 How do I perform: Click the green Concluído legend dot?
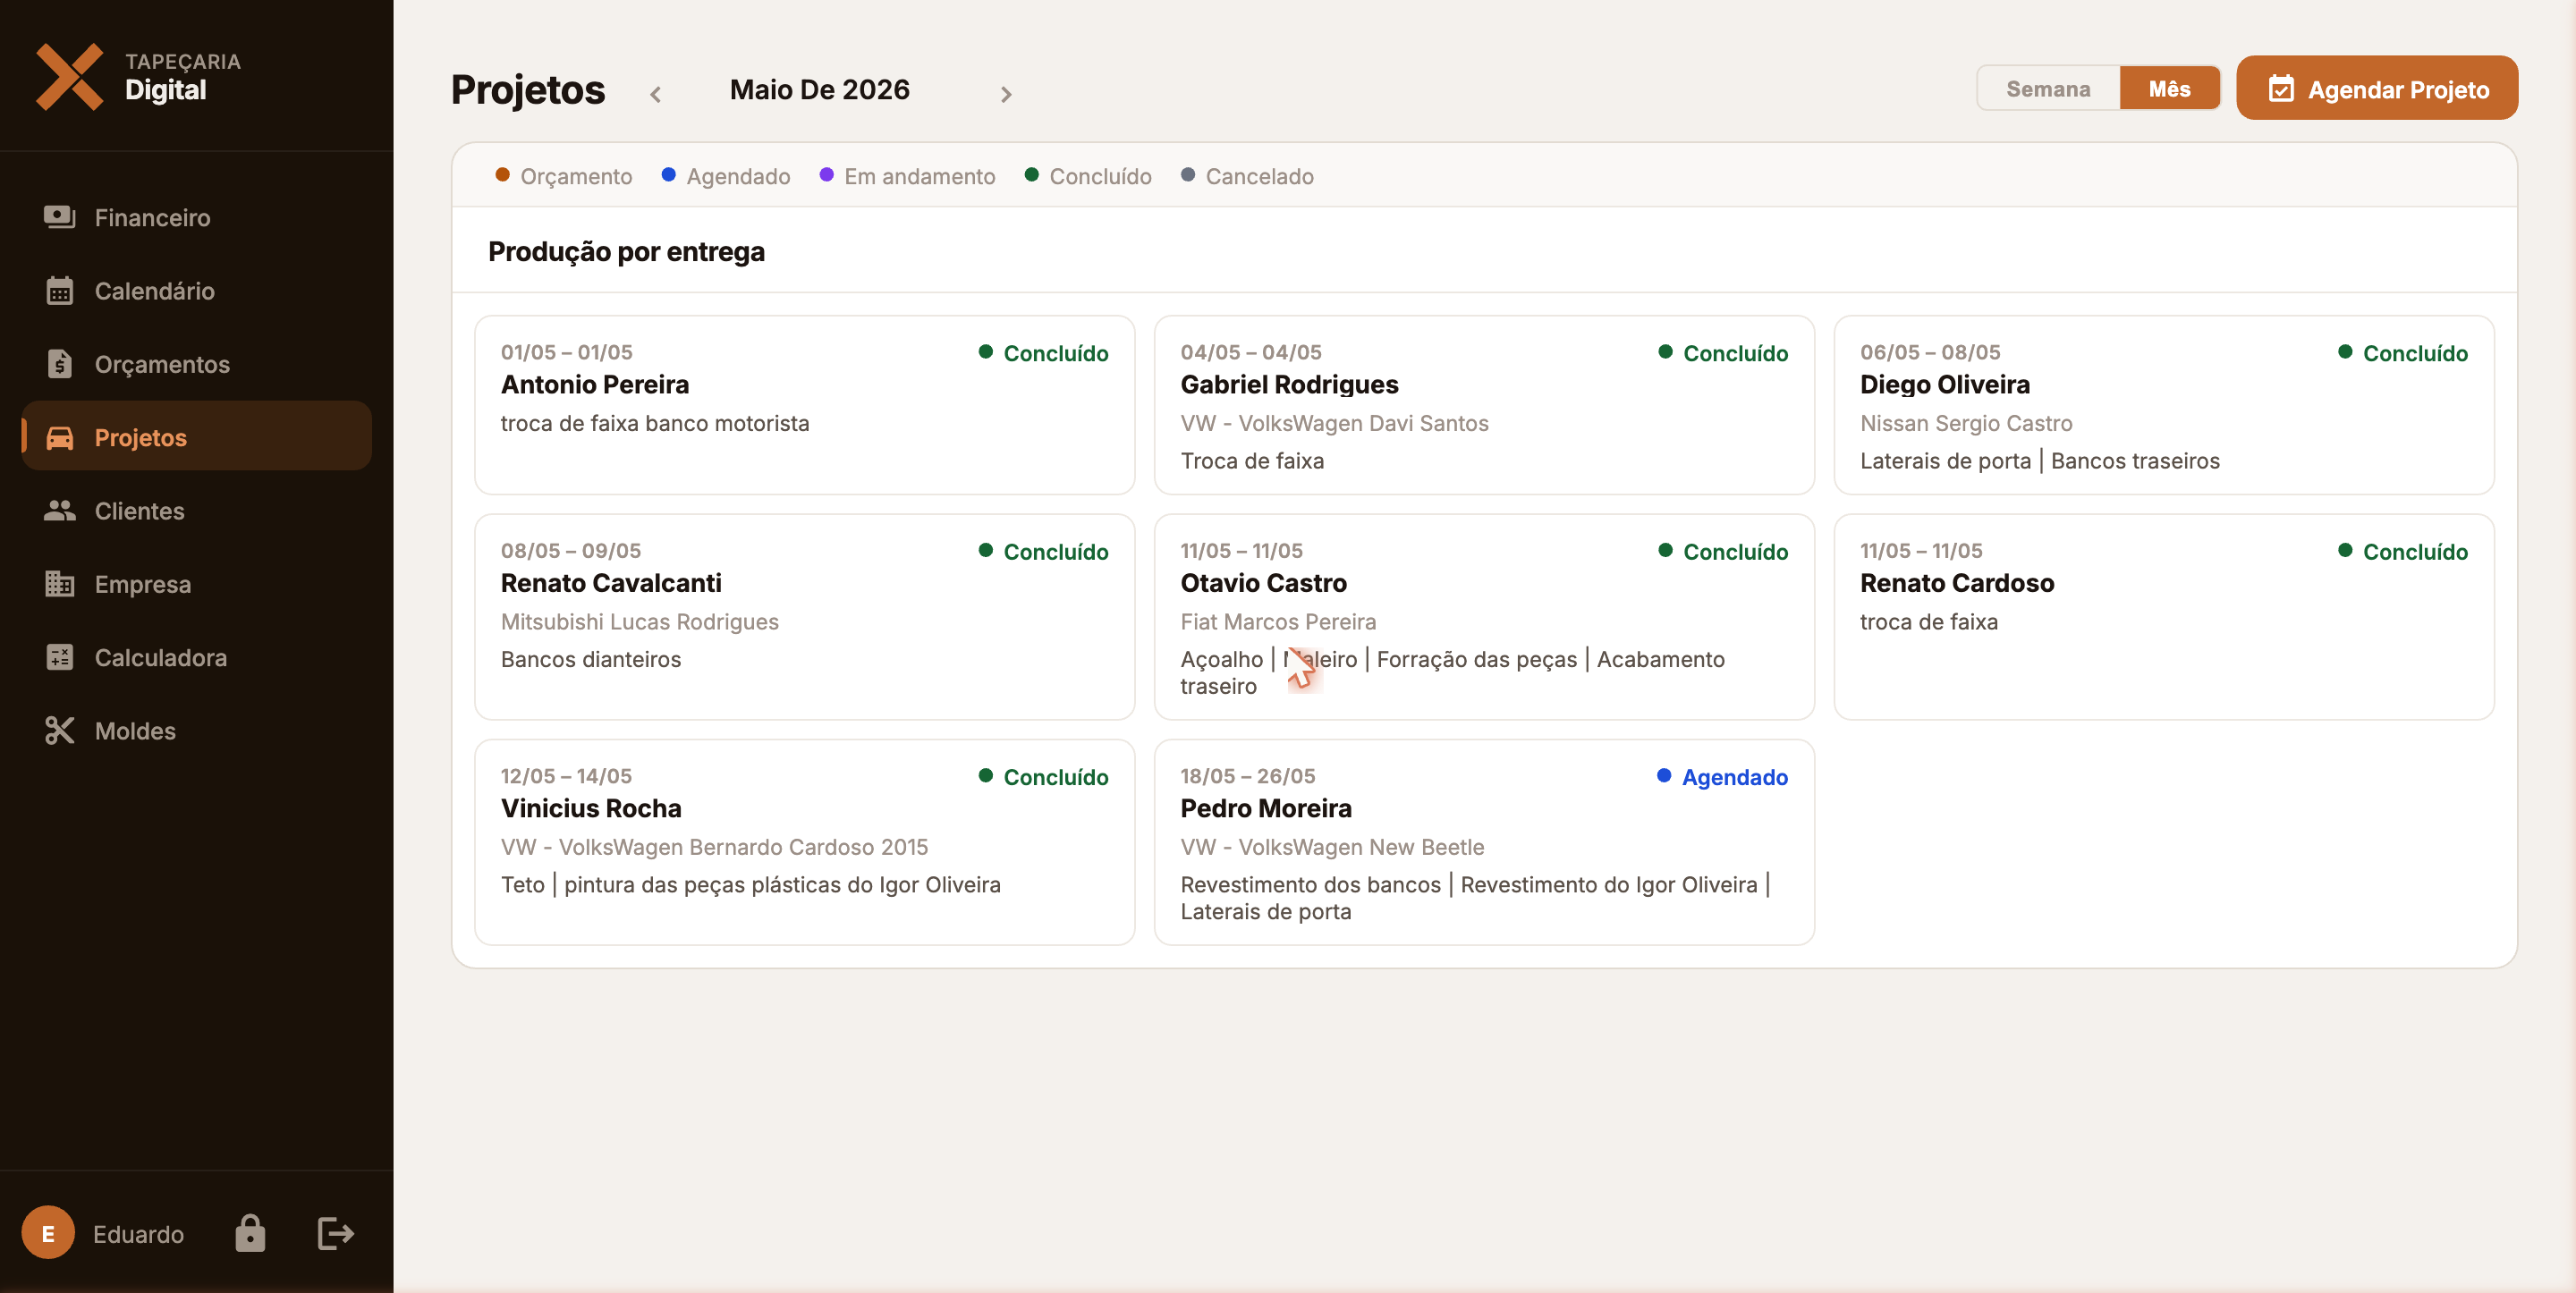1032,175
